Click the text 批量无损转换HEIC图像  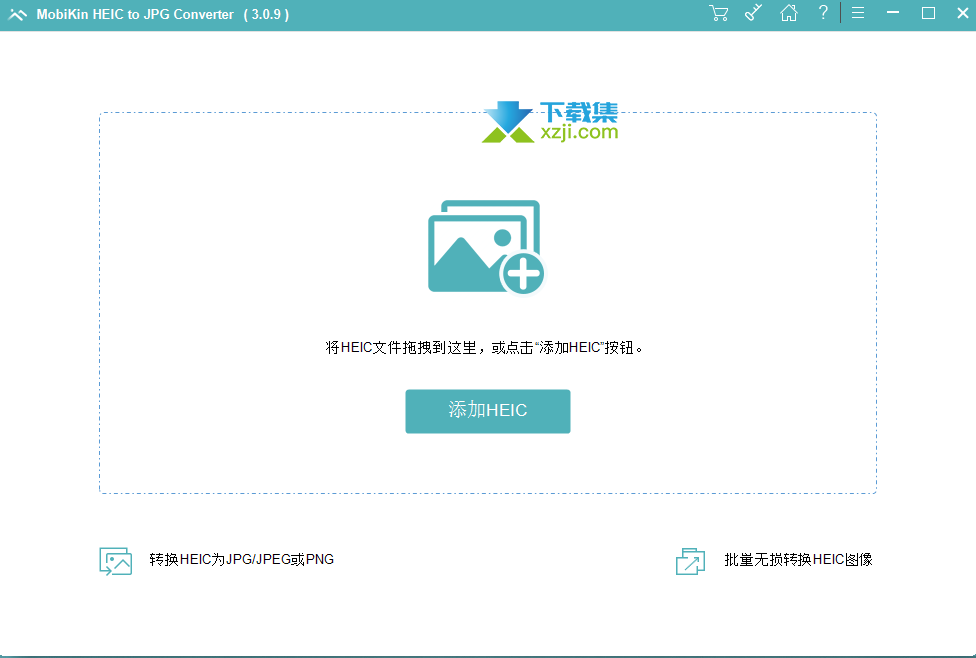pyautogui.click(x=798, y=560)
